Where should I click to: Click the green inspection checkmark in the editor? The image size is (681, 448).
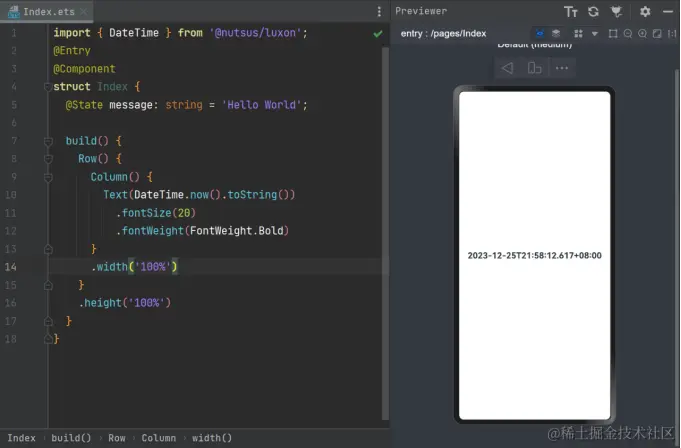(378, 33)
